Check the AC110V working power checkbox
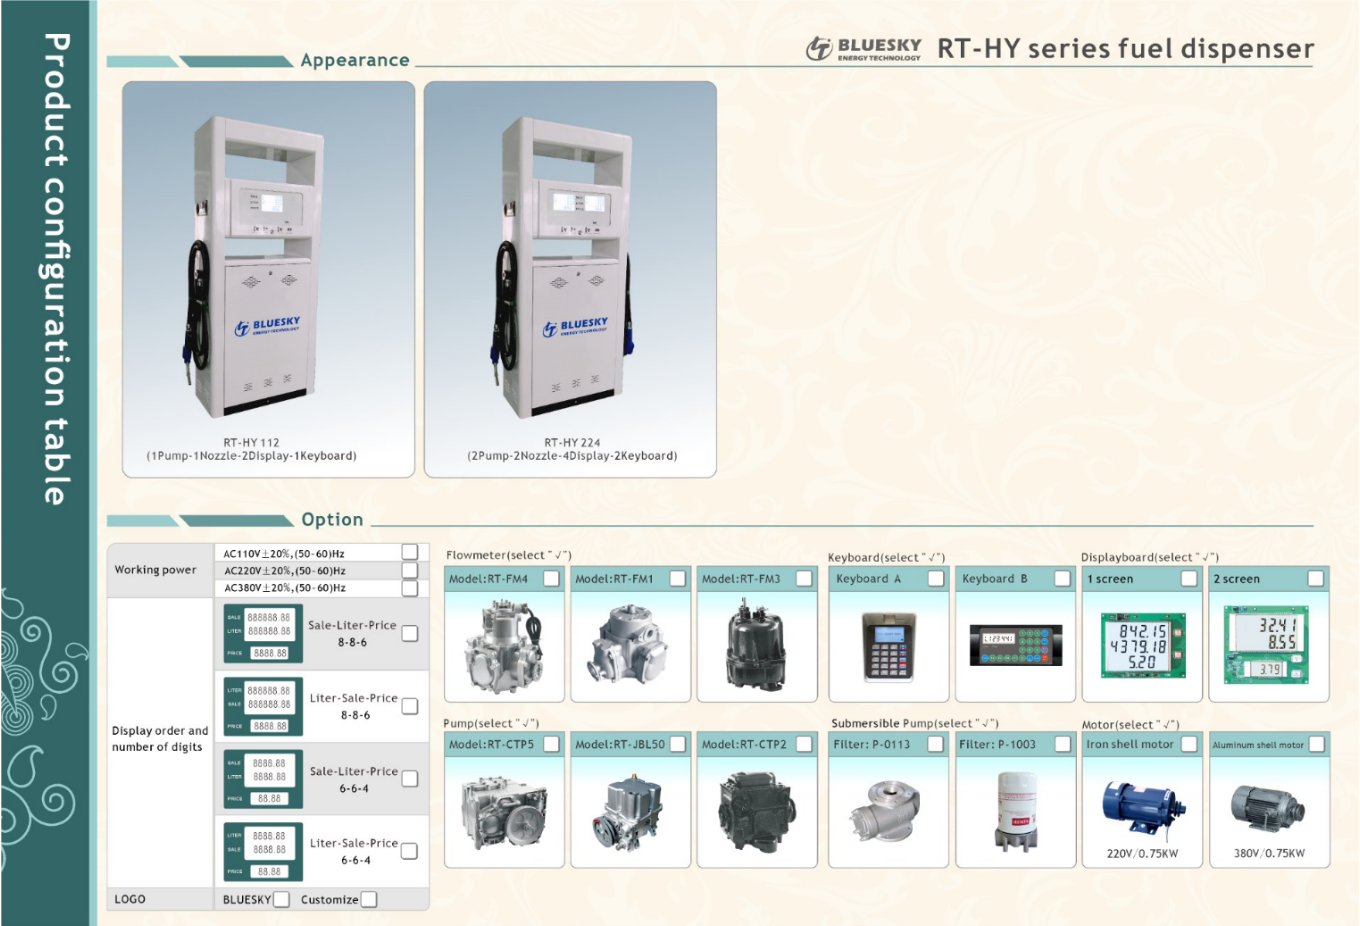This screenshot has width=1360, height=926. click(410, 552)
